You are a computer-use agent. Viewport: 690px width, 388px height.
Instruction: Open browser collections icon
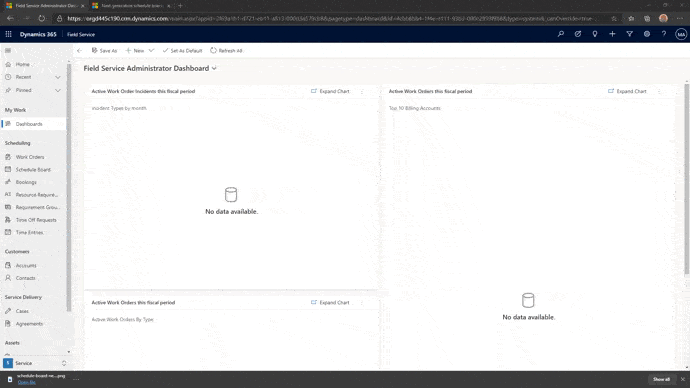point(647,18)
